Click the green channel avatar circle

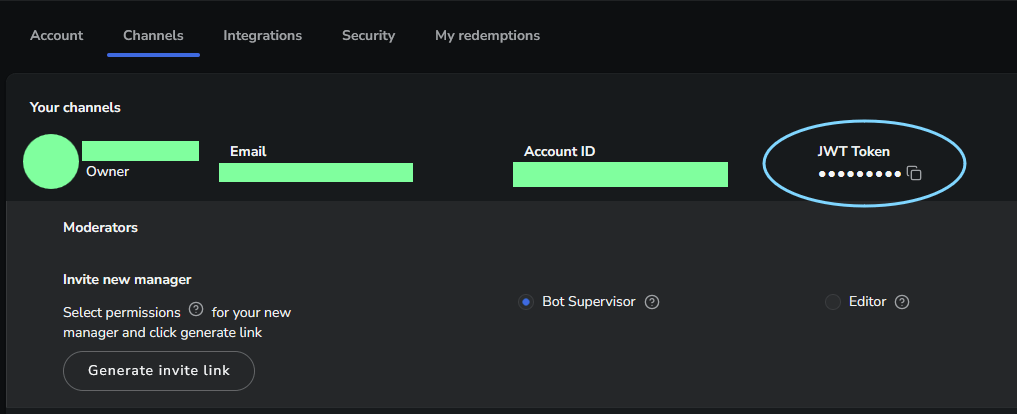pyautogui.click(x=51, y=162)
